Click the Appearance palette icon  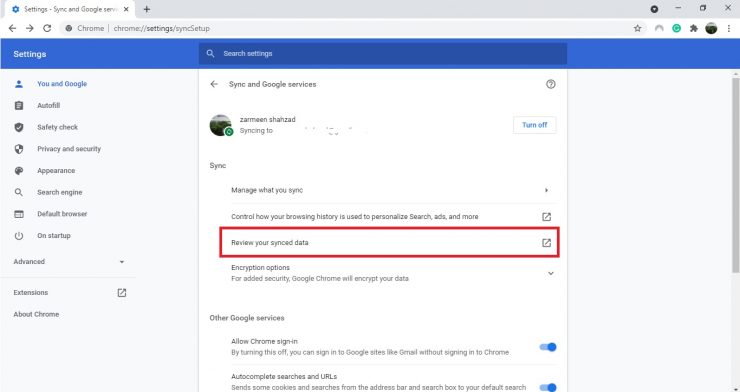pos(19,171)
